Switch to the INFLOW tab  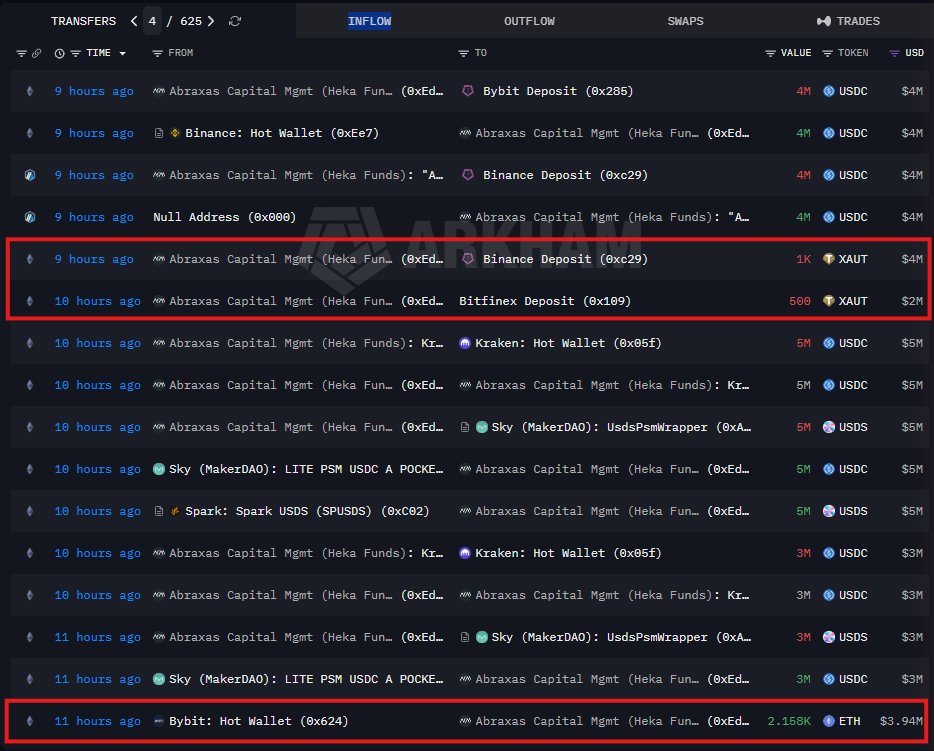pyautogui.click(x=369, y=21)
